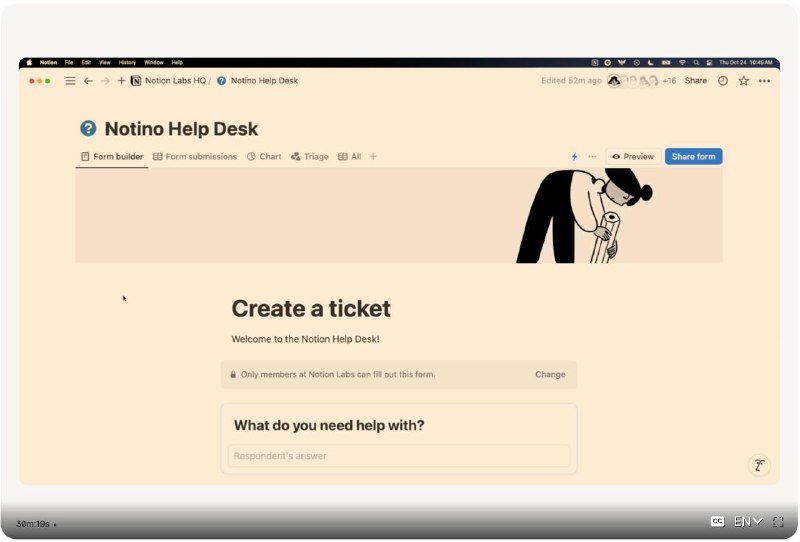Go forward with the right arrow
The height and width of the screenshot is (542, 800).
[x=105, y=81]
